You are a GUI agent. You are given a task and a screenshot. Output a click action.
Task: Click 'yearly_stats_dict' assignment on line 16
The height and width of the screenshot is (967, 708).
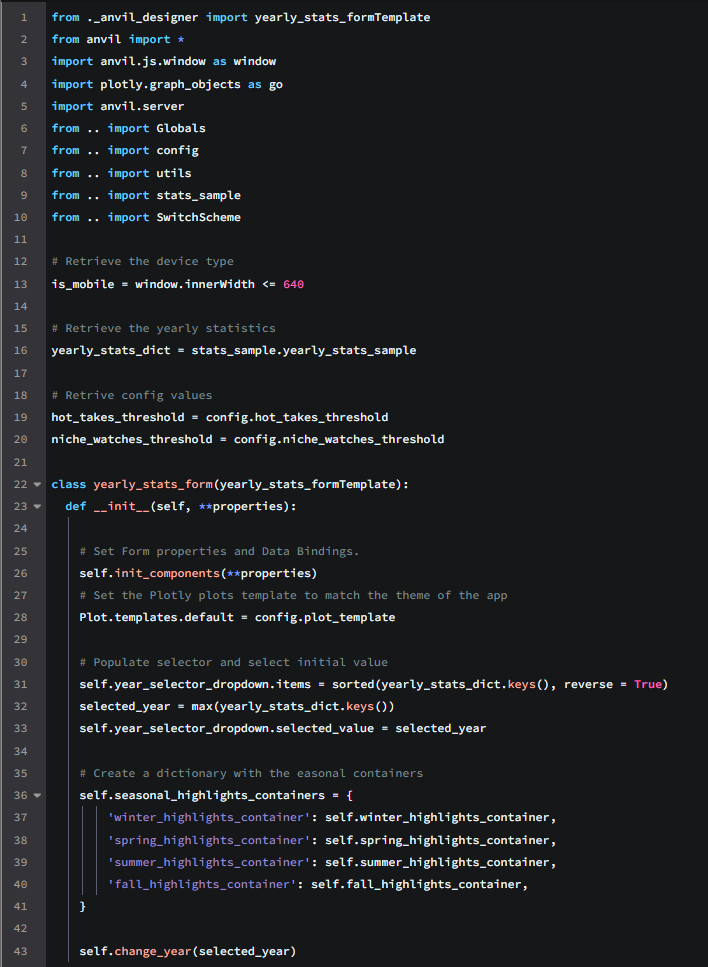pos(111,351)
